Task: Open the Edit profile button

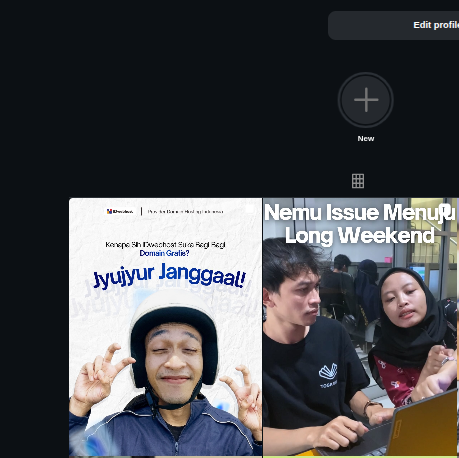Action: click(x=394, y=25)
